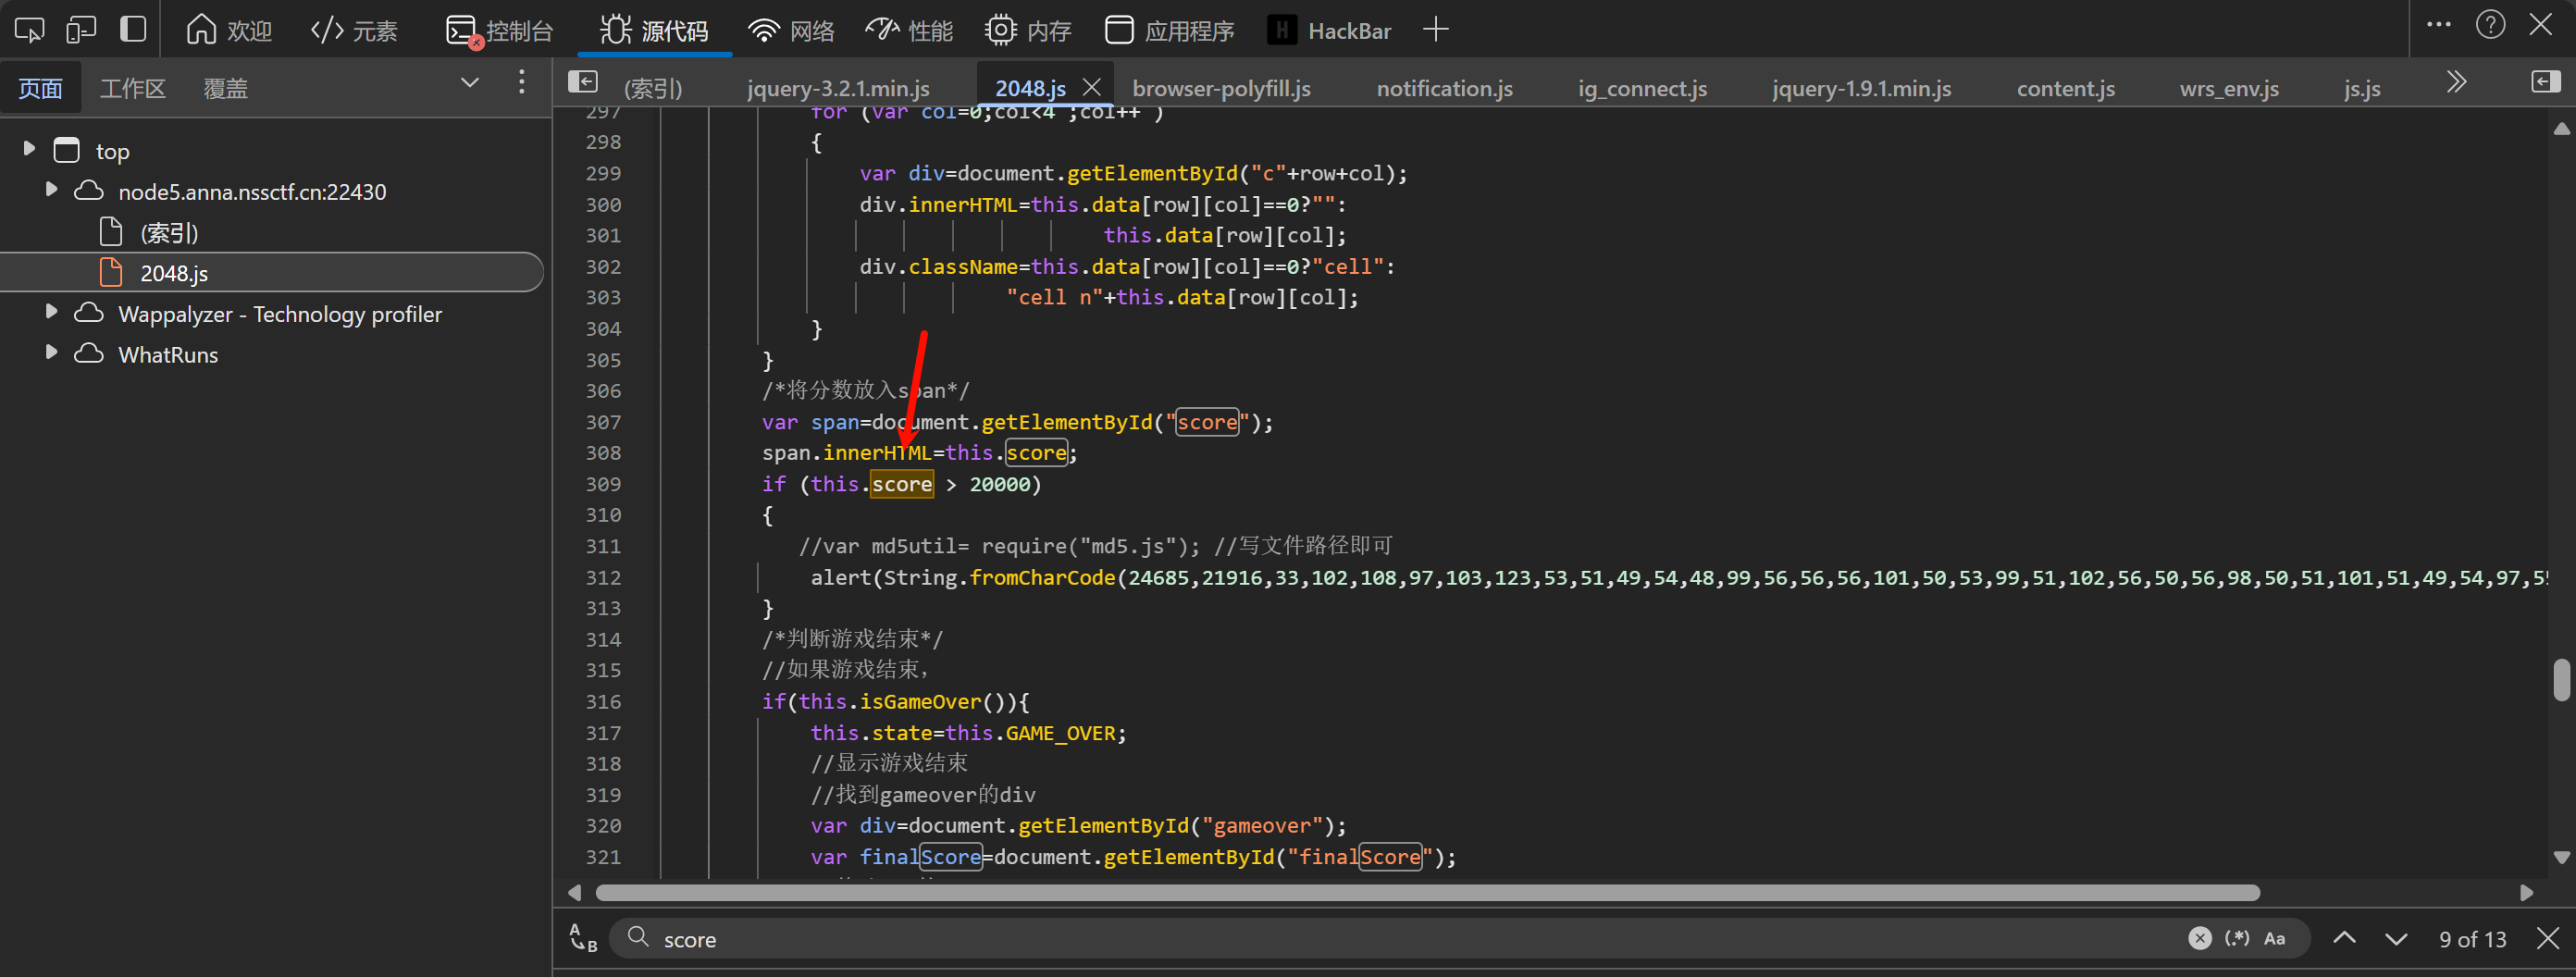Image resolution: width=2576 pixels, height=977 pixels.
Task: Switch to the 网络 network tab
Action: pos(791,31)
